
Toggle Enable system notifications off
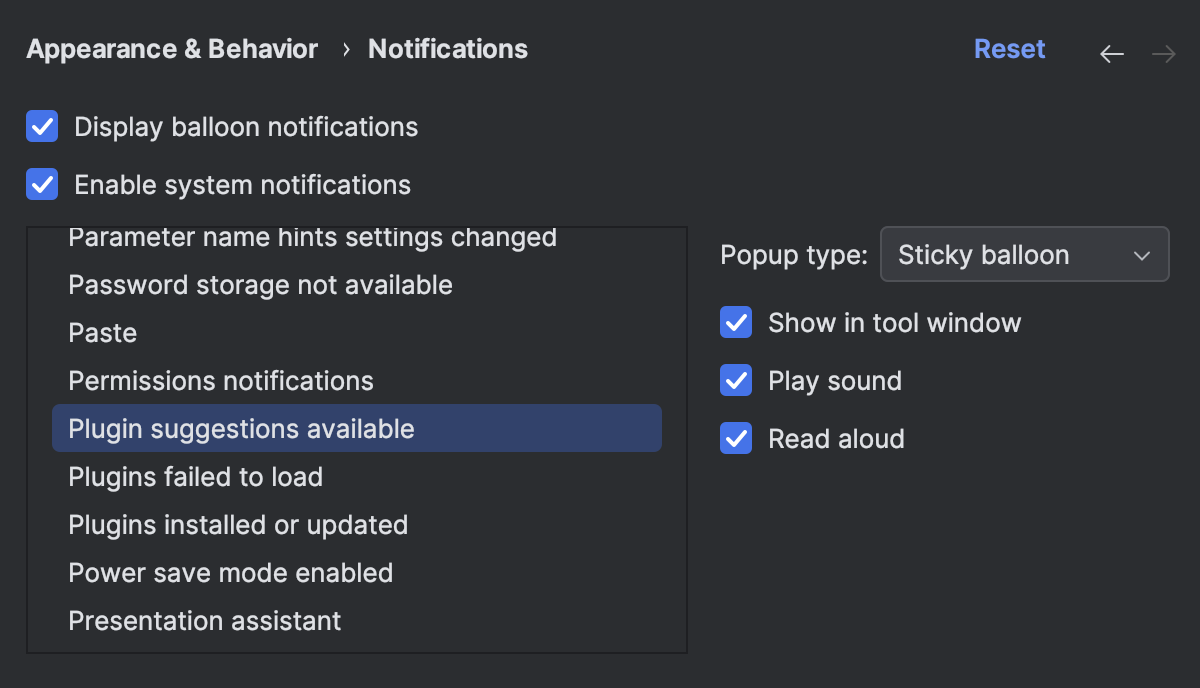pos(41,184)
